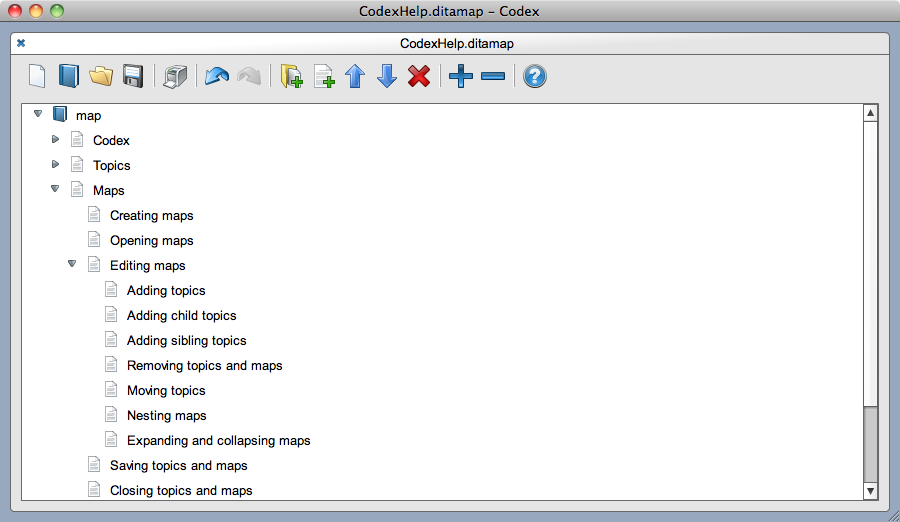Expand the Topics tree node
Image resolution: width=900 pixels, height=522 pixels.
point(56,165)
